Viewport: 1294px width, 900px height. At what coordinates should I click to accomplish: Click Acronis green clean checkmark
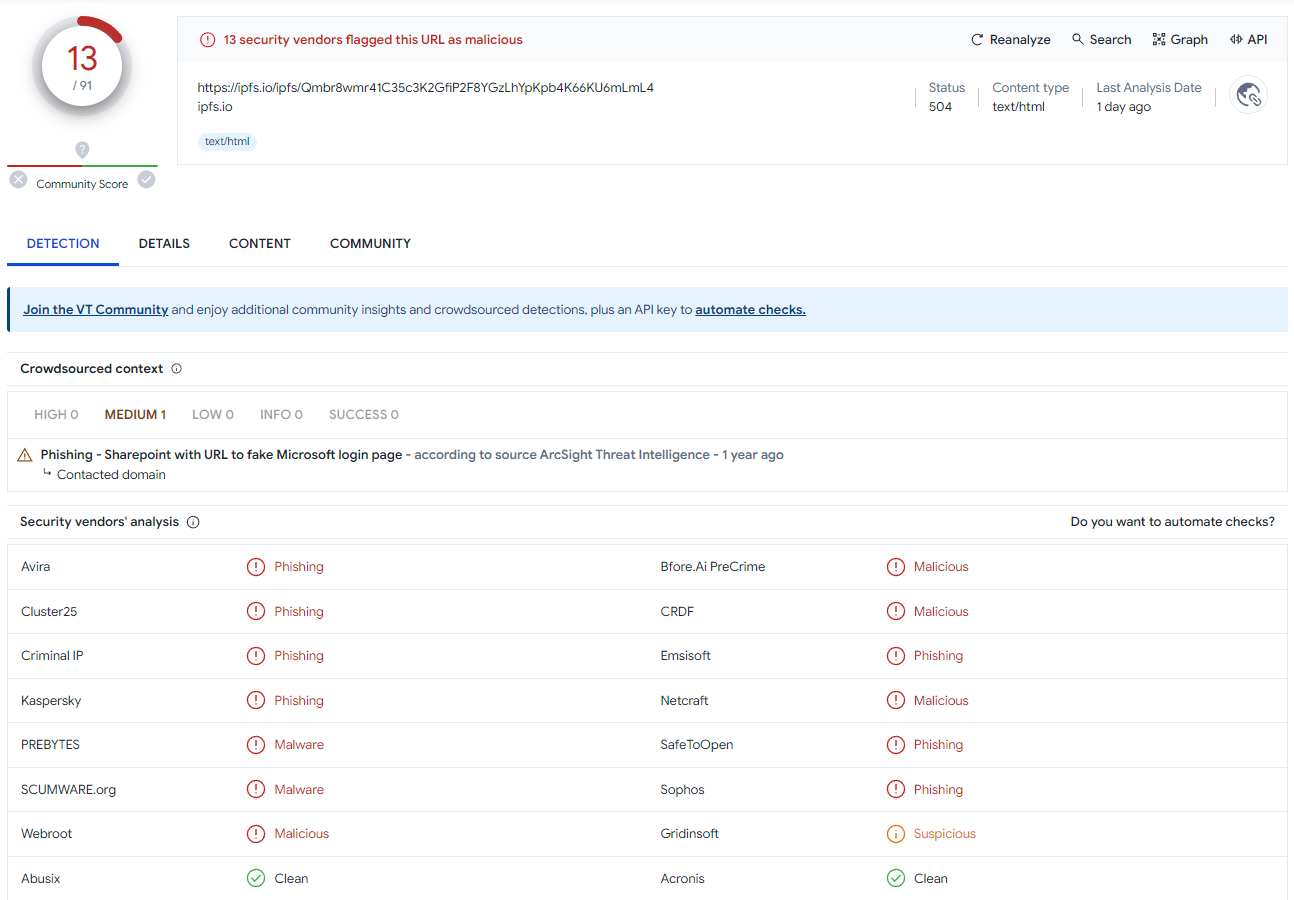coord(895,878)
